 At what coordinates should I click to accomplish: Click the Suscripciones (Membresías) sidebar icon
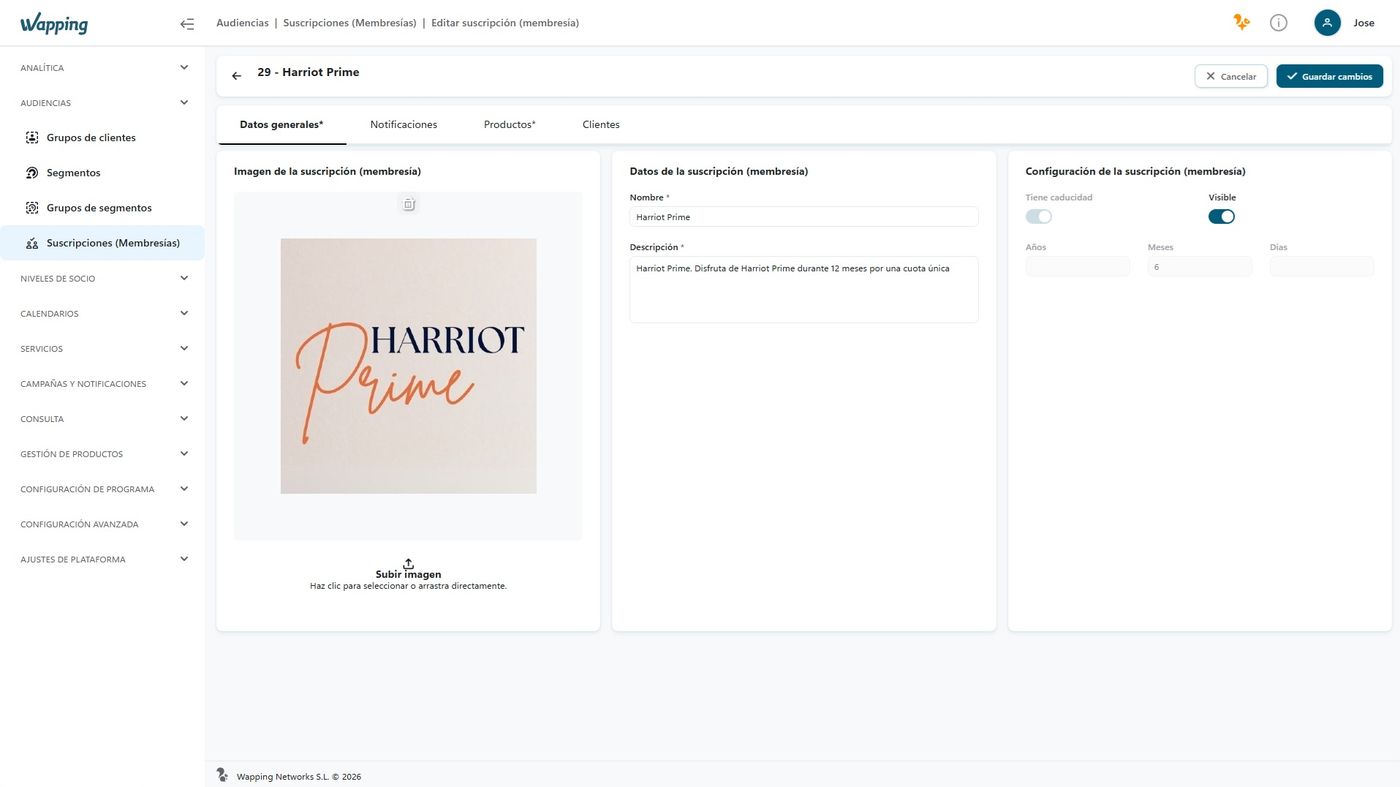[x=32, y=243]
